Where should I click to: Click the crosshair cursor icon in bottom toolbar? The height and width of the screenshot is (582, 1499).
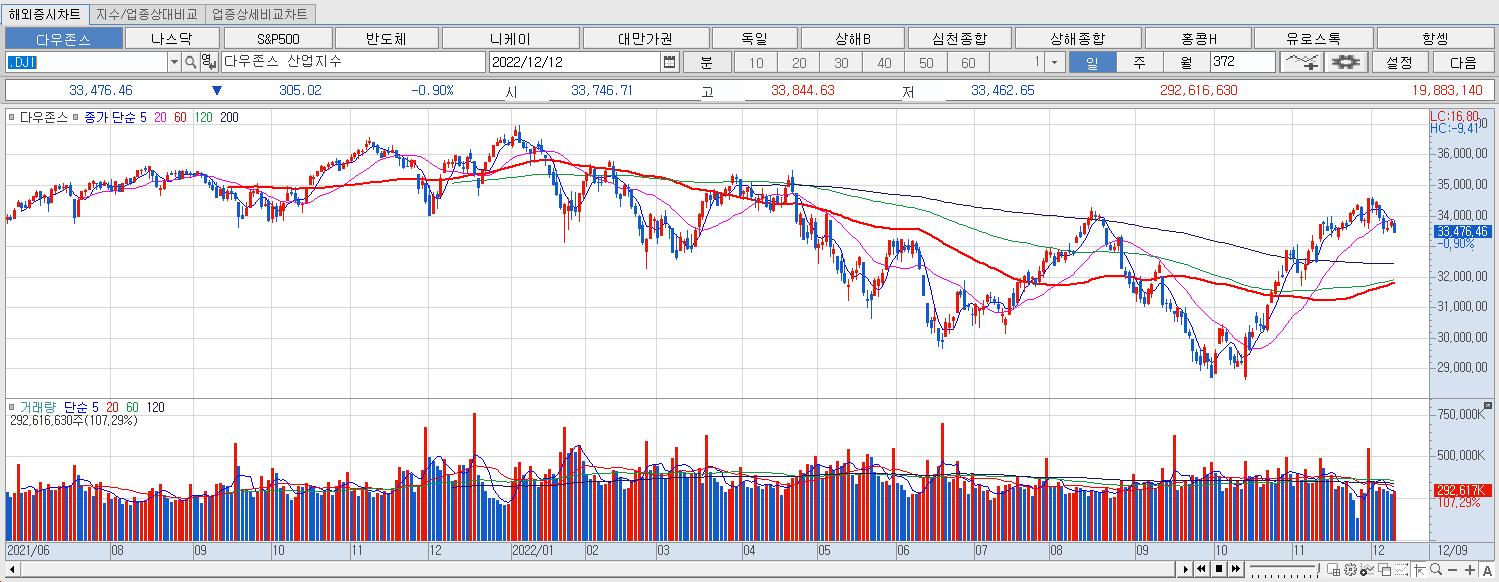[1420, 570]
